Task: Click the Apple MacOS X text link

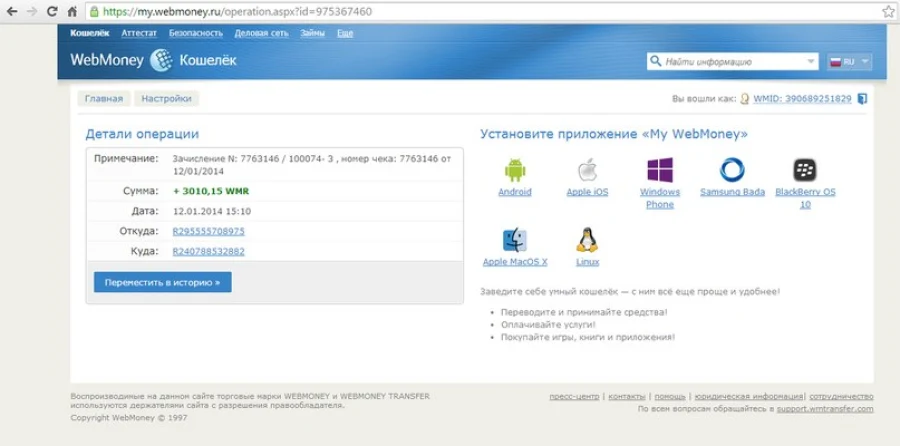Action: (x=515, y=262)
